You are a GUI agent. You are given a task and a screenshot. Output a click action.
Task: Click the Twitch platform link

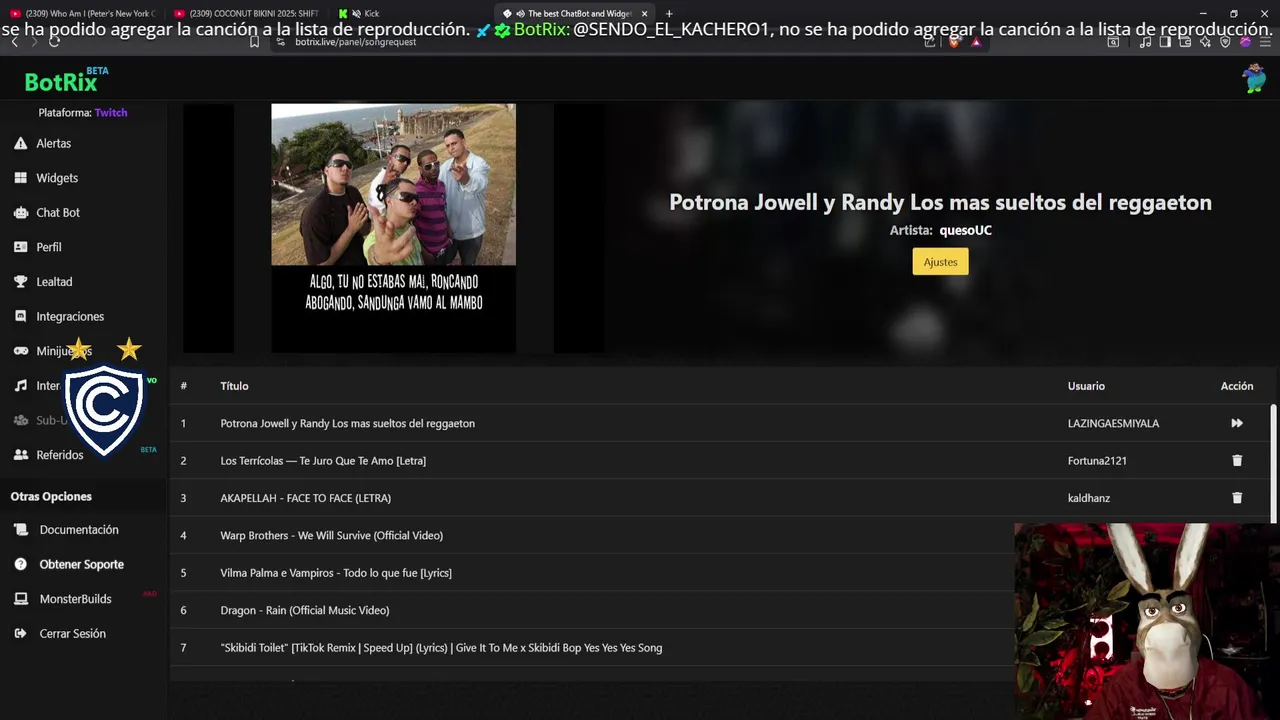[x=111, y=113]
